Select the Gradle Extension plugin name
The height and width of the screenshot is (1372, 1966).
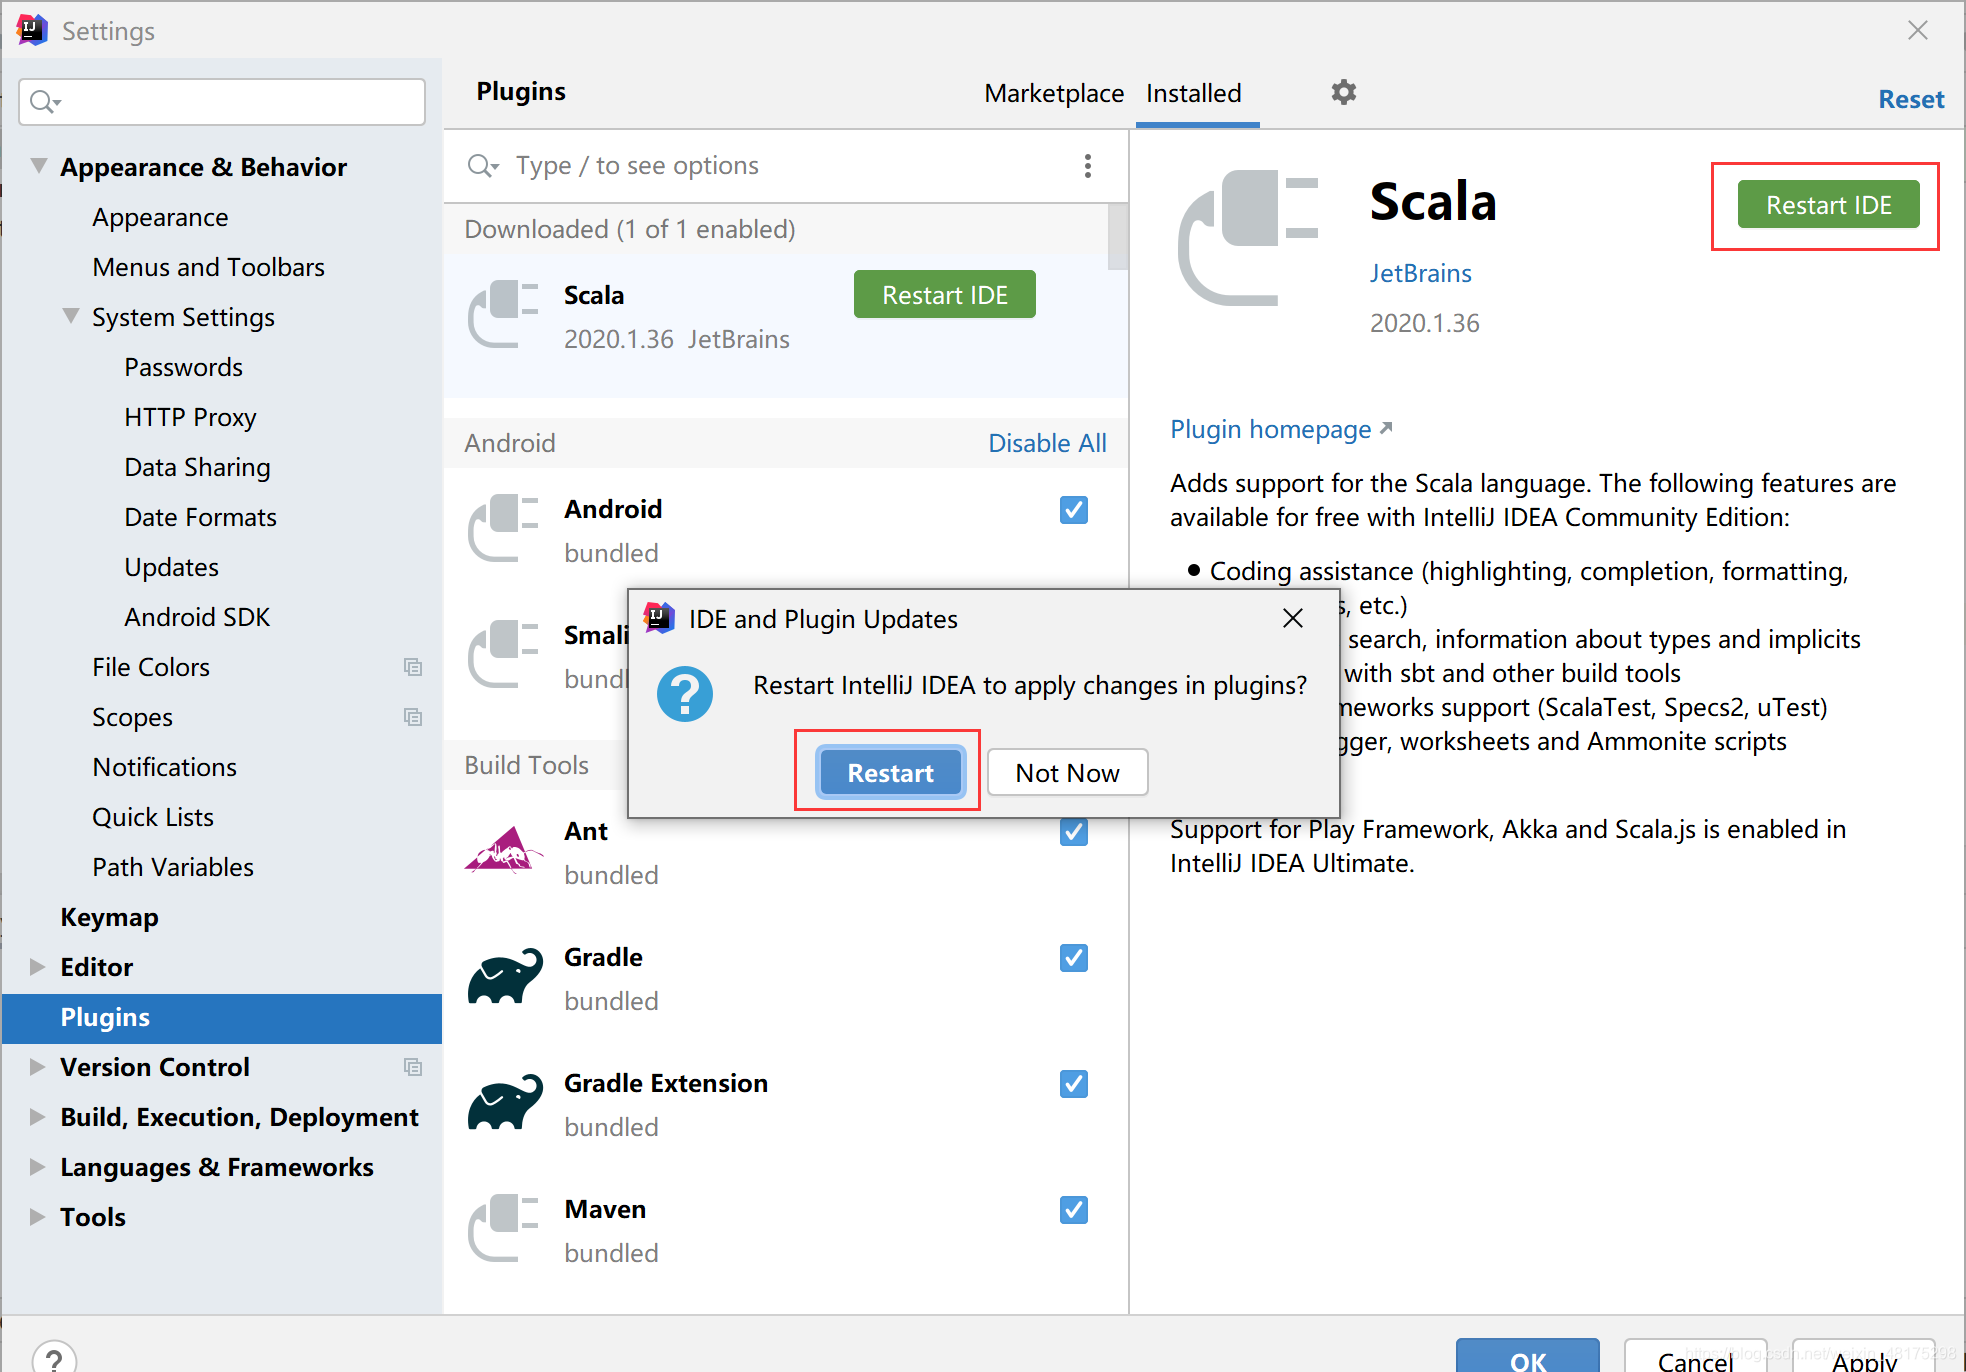(666, 1083)
